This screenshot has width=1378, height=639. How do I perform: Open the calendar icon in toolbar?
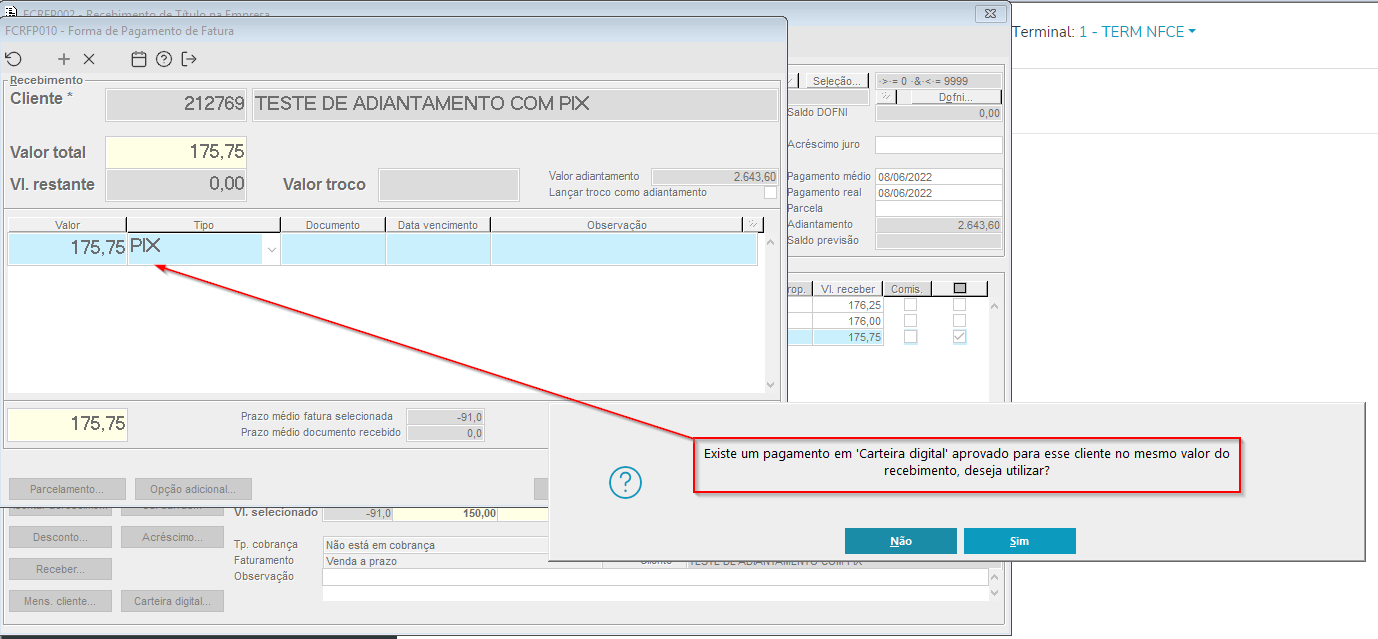pos(139,60)
